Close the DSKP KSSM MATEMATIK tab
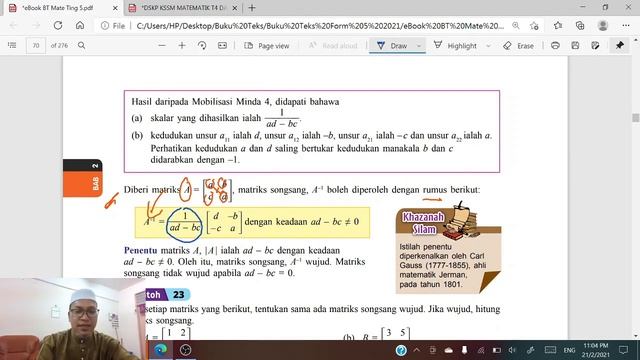Viewport: 640px width, 360px height. 235,8
